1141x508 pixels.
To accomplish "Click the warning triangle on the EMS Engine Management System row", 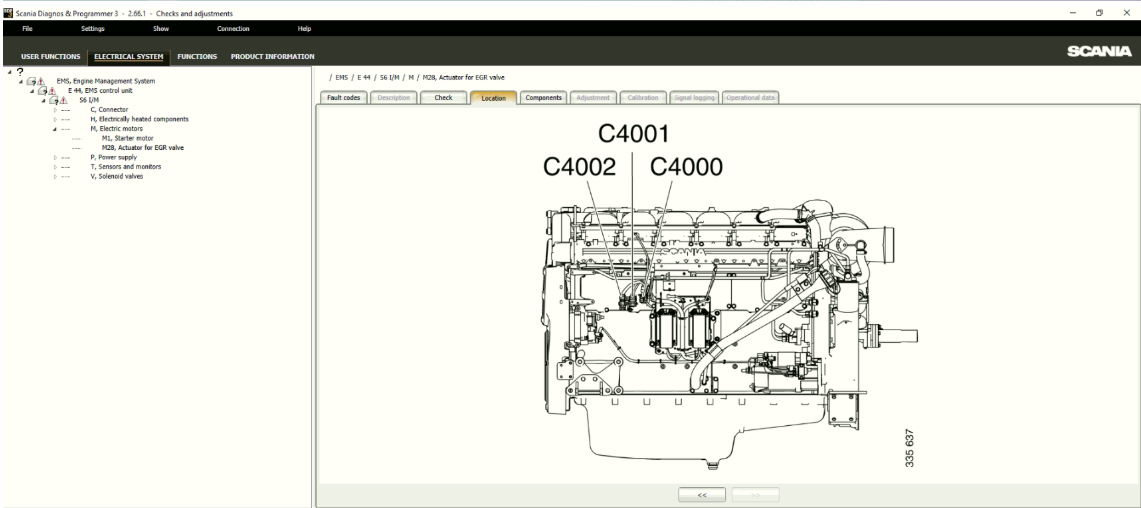I will coord(41,82).
